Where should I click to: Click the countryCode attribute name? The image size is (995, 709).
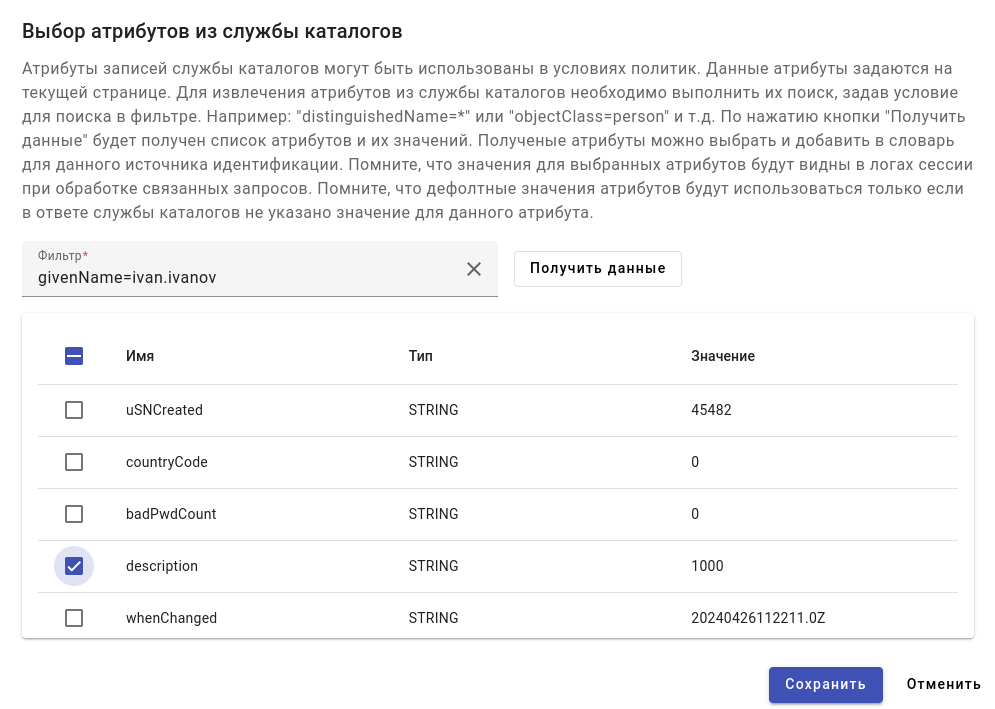166,462
